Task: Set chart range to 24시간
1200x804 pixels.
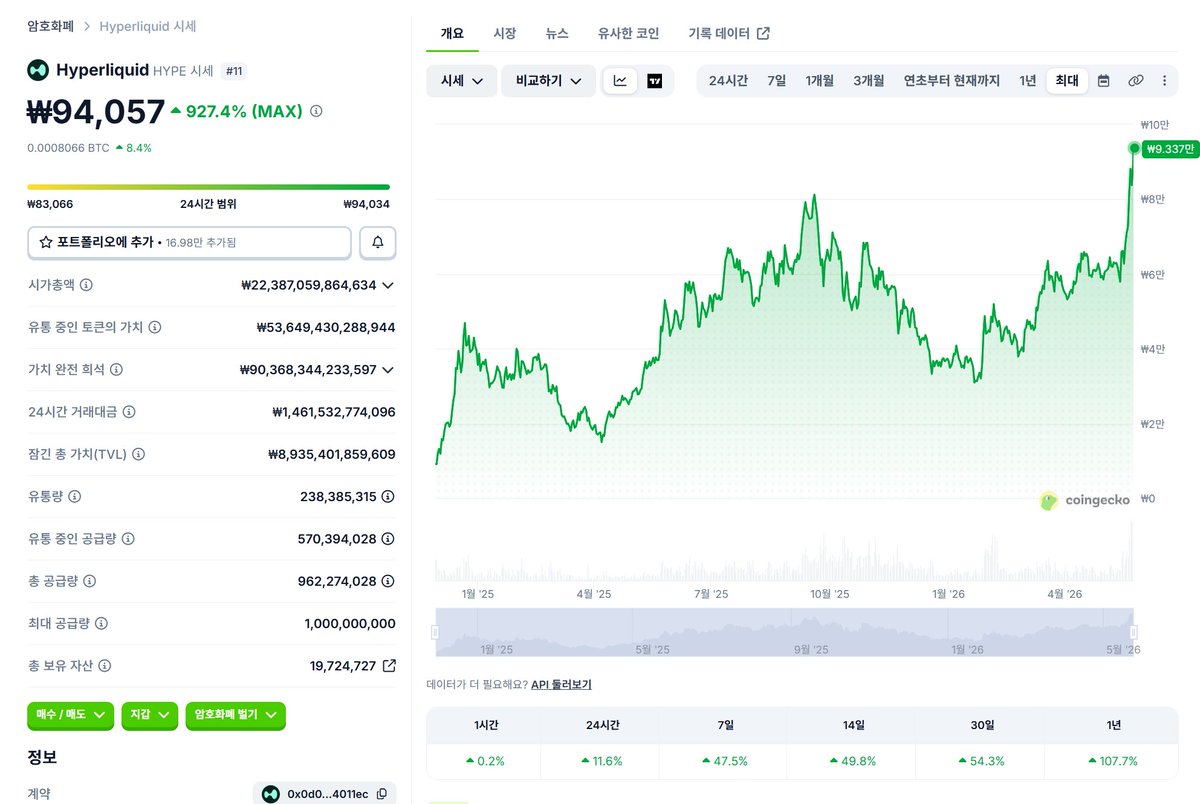Action: coord(728,81)
